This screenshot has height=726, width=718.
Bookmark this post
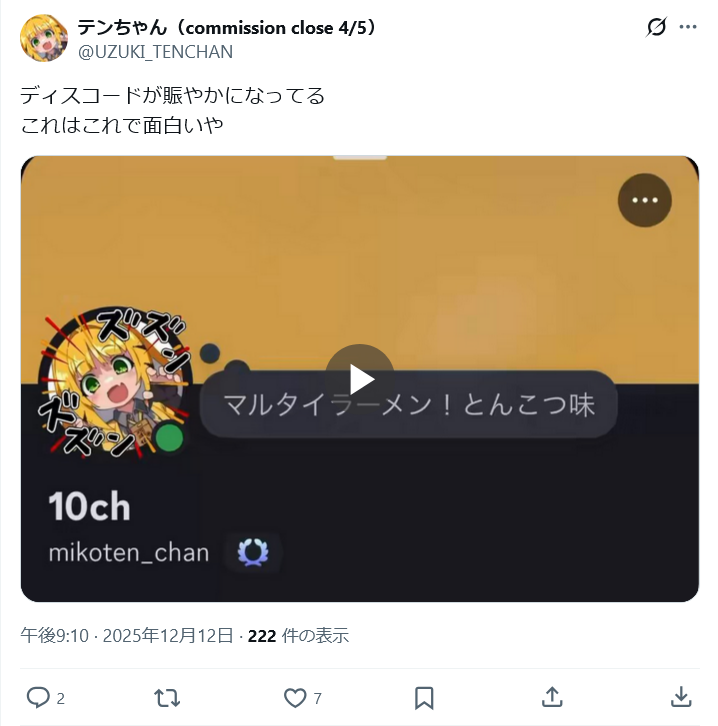coord(424,698)
